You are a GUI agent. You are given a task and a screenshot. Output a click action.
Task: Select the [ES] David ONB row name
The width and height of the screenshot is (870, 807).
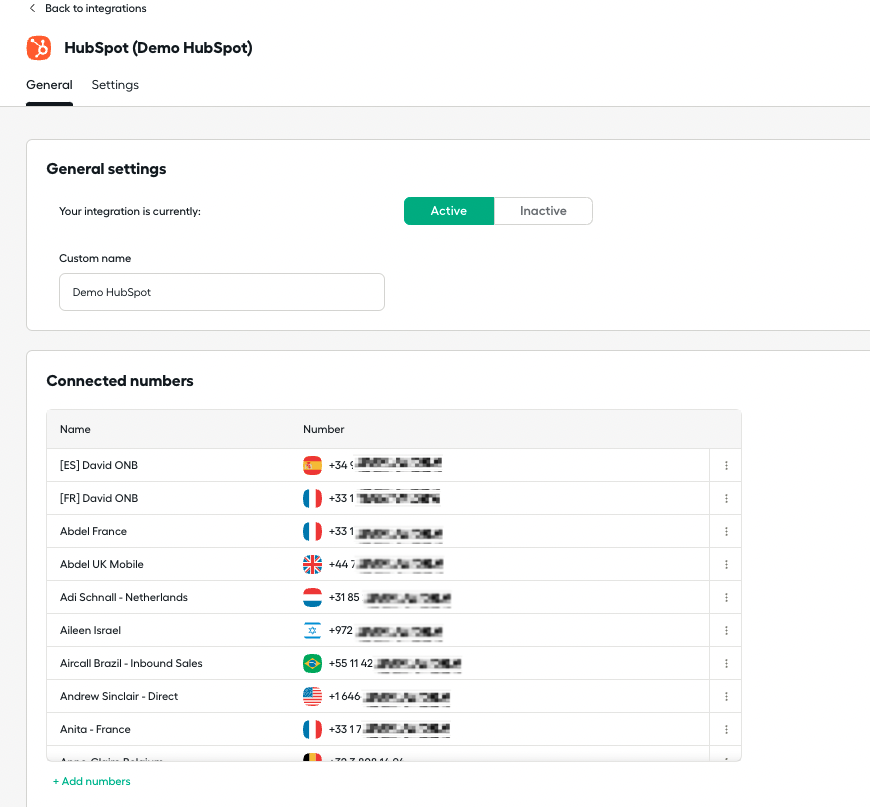coord(99,465)
